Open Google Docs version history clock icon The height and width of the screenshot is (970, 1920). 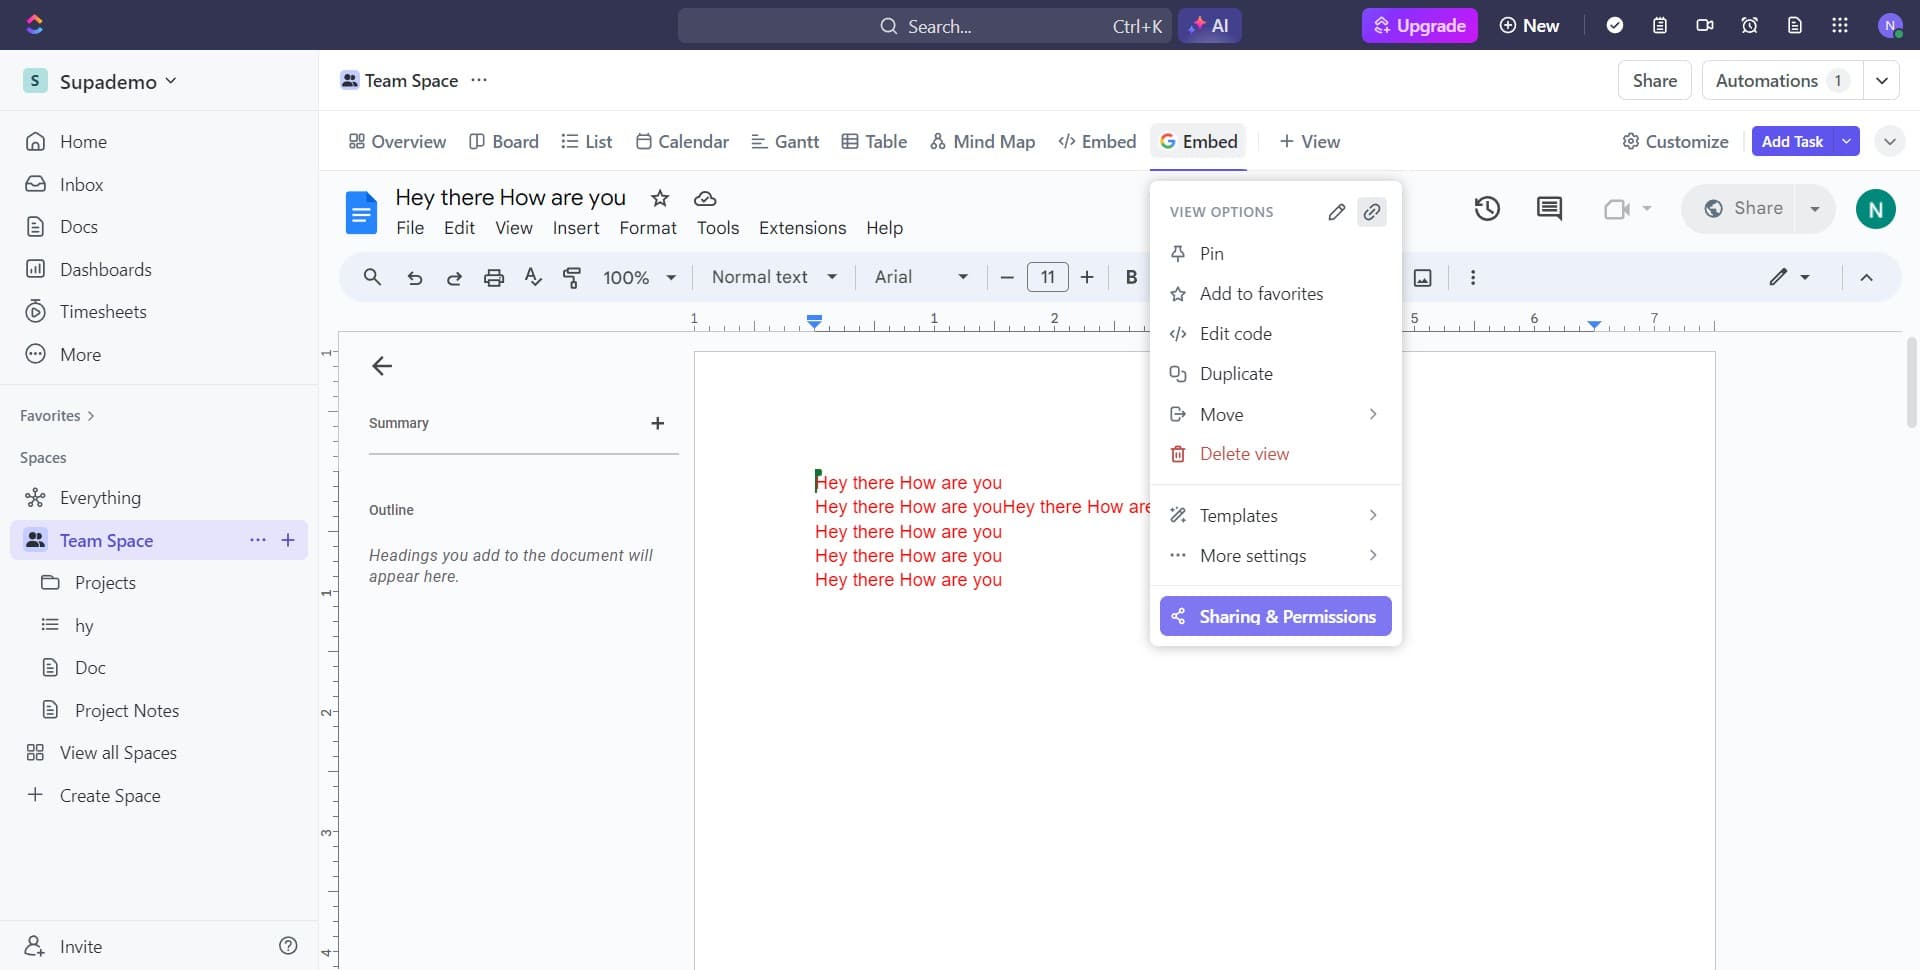pyautogui.click(x=1487, y=208)
